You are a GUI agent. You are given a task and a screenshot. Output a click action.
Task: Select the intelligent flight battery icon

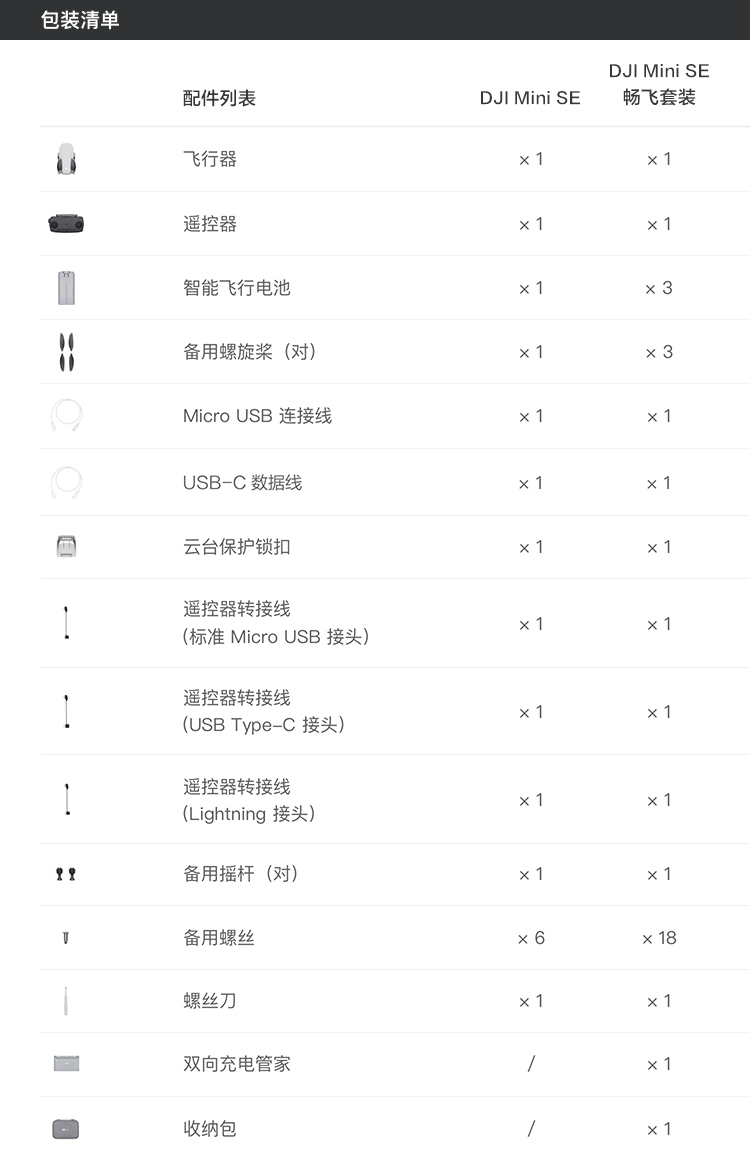[x=67, y=288]
